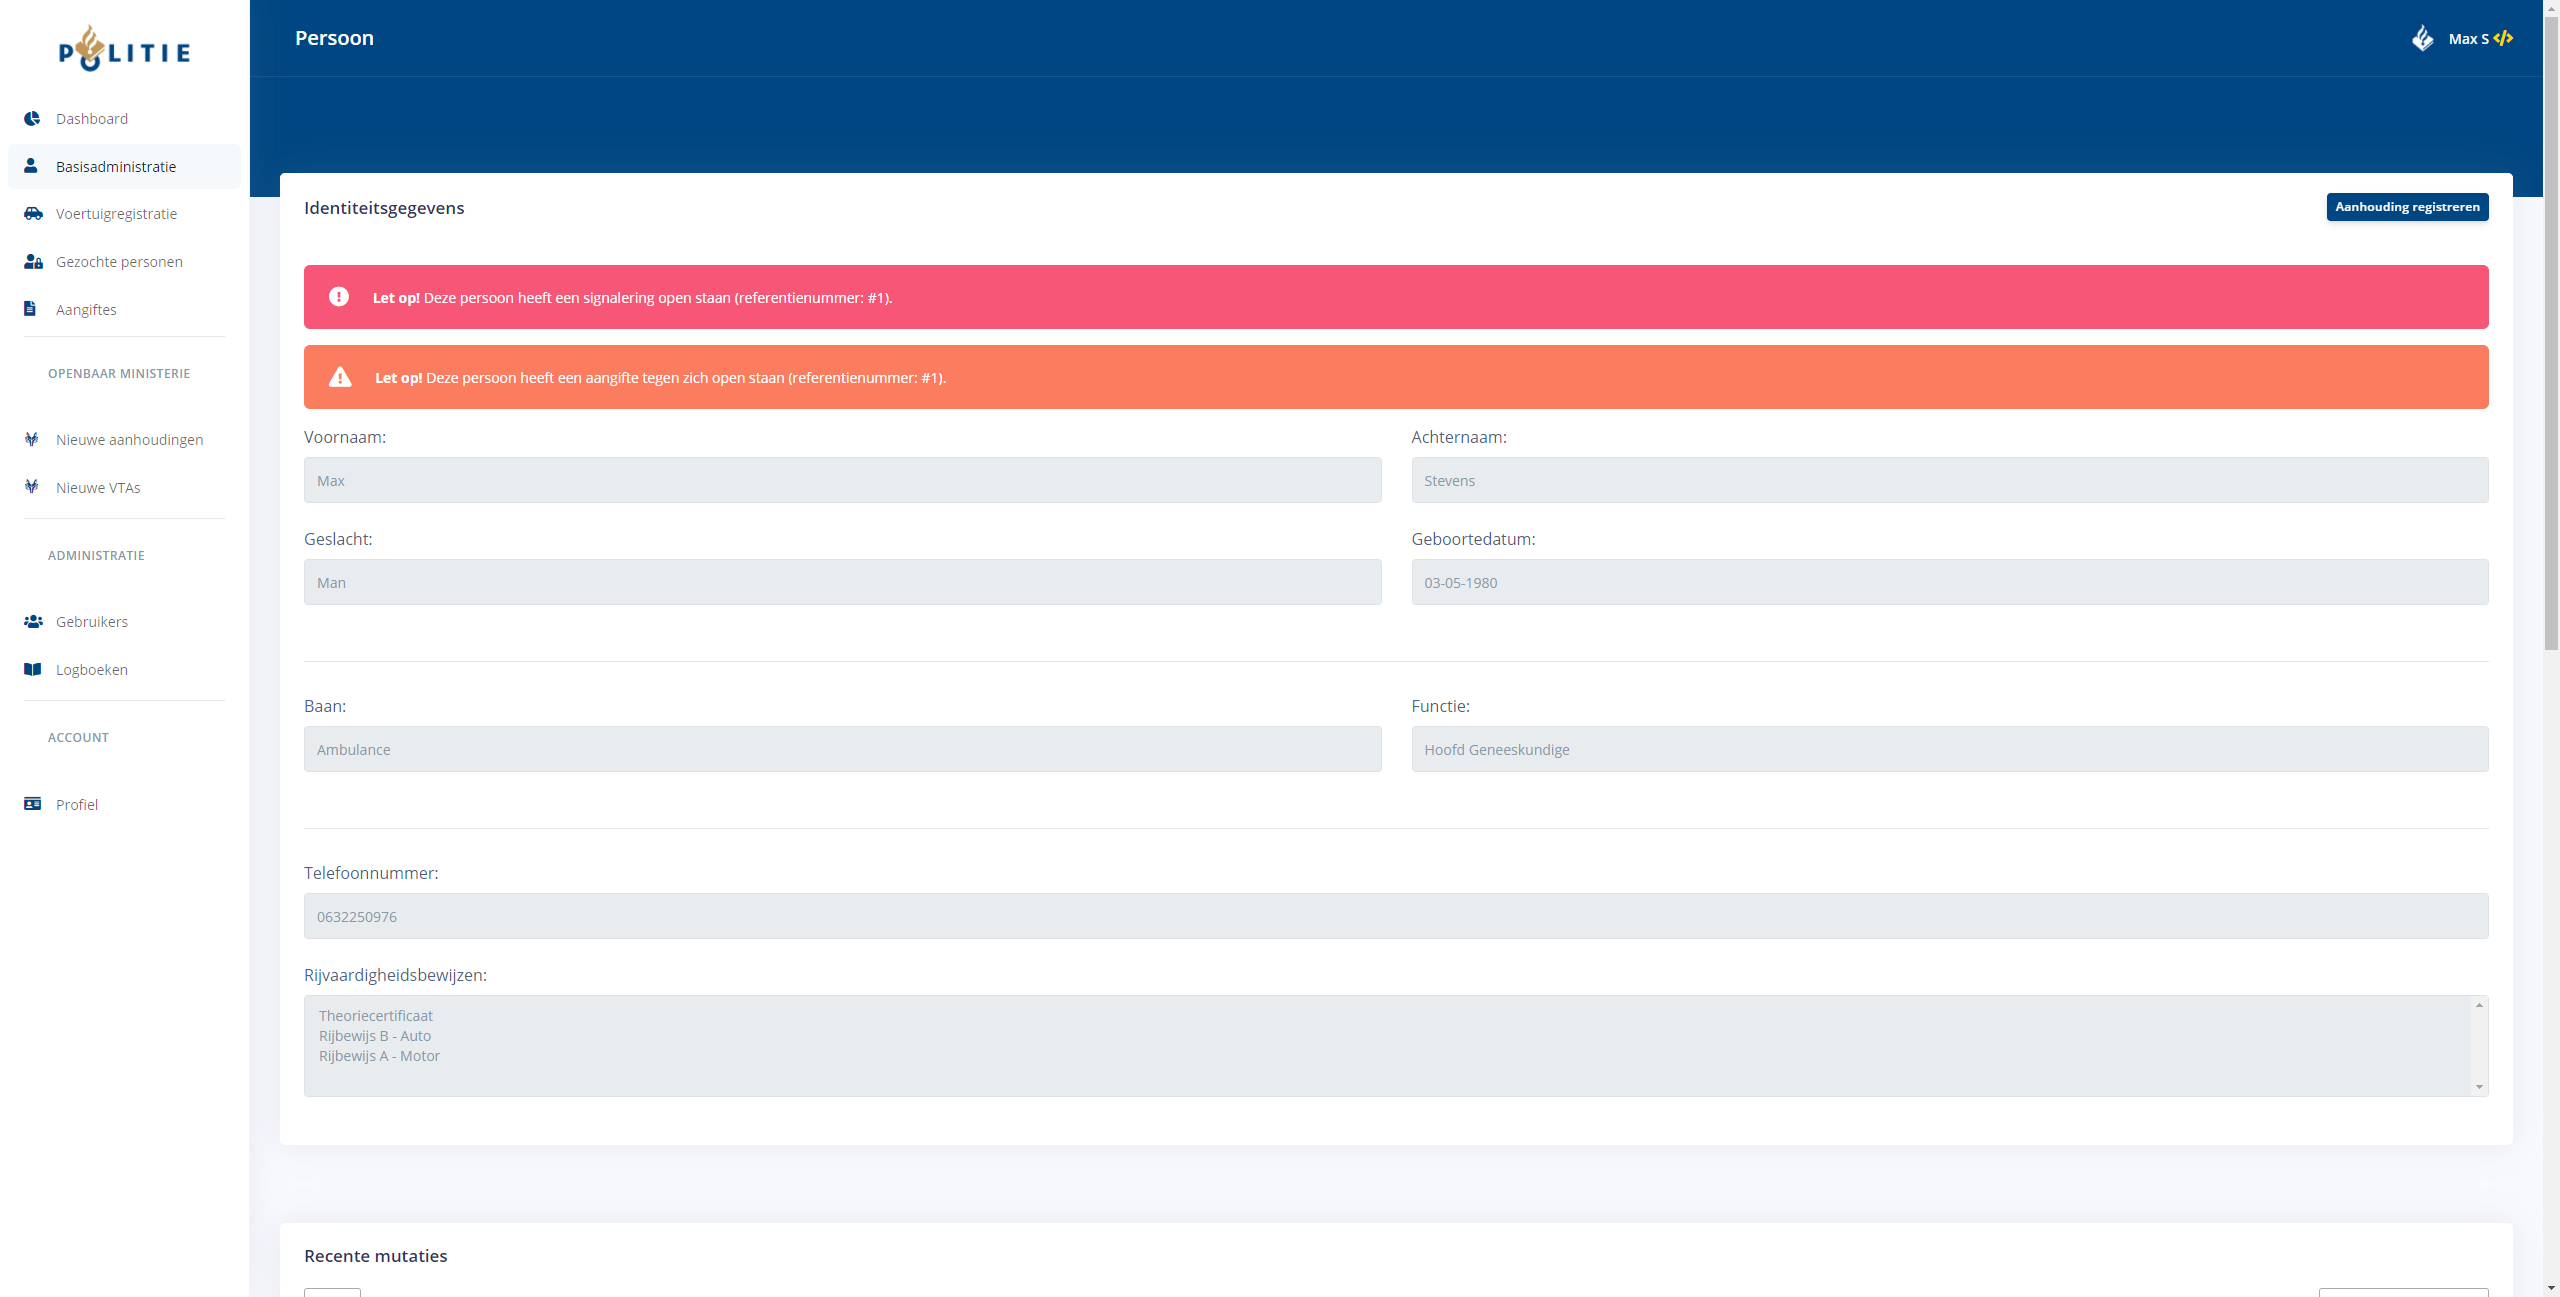Image resolution: width=2560 pixels, height=1297 pixels.
Task: Click the Politie logo
Action: 124,49
